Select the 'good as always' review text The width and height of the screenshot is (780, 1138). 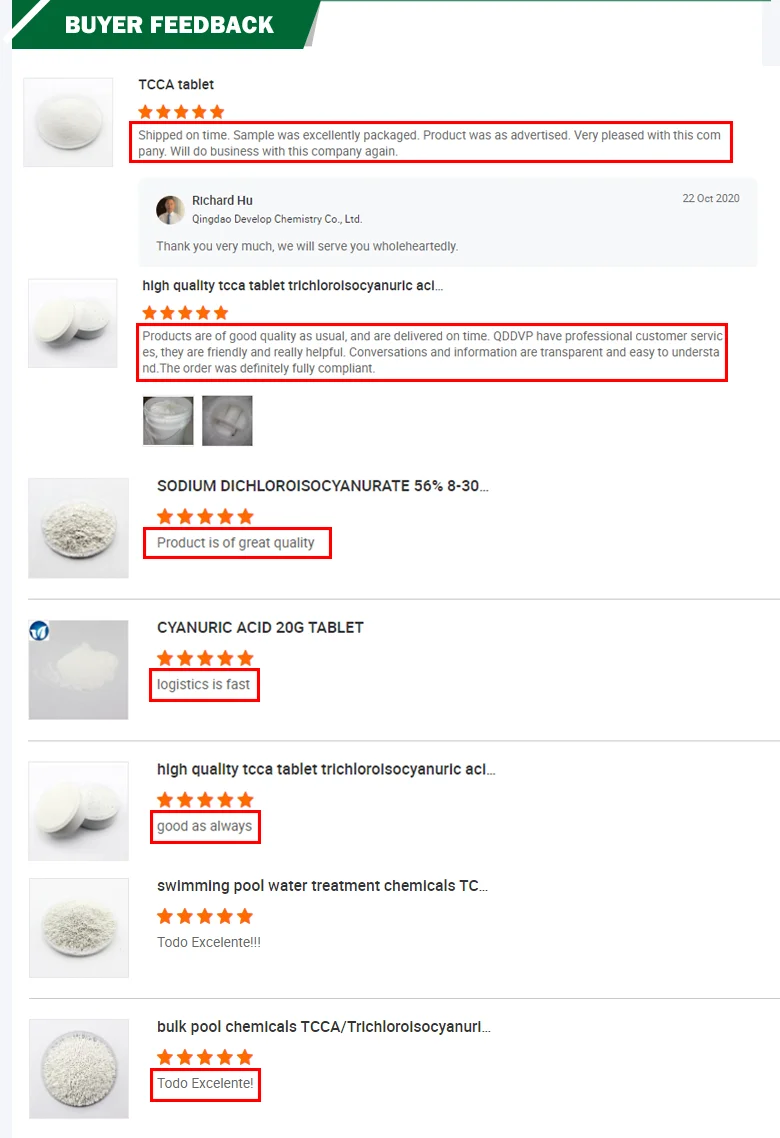(x=205, y=827)
